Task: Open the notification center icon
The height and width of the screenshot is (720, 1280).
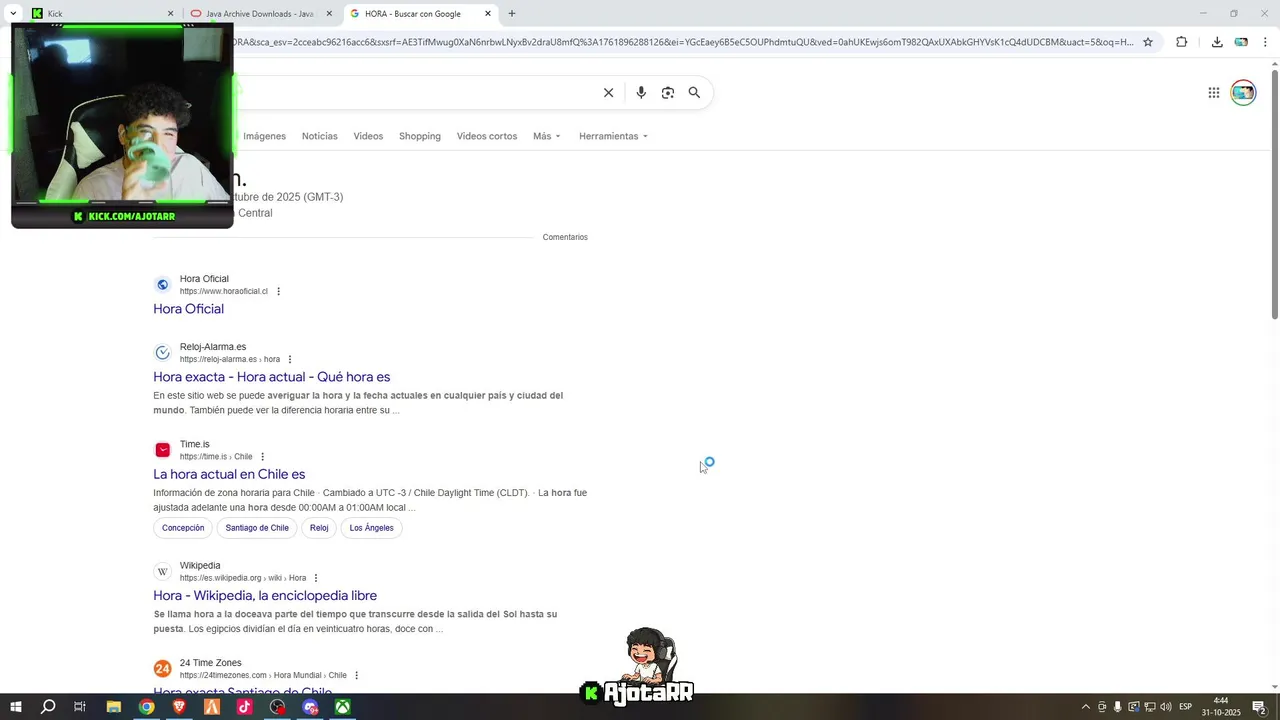Action: point(1260,707)
